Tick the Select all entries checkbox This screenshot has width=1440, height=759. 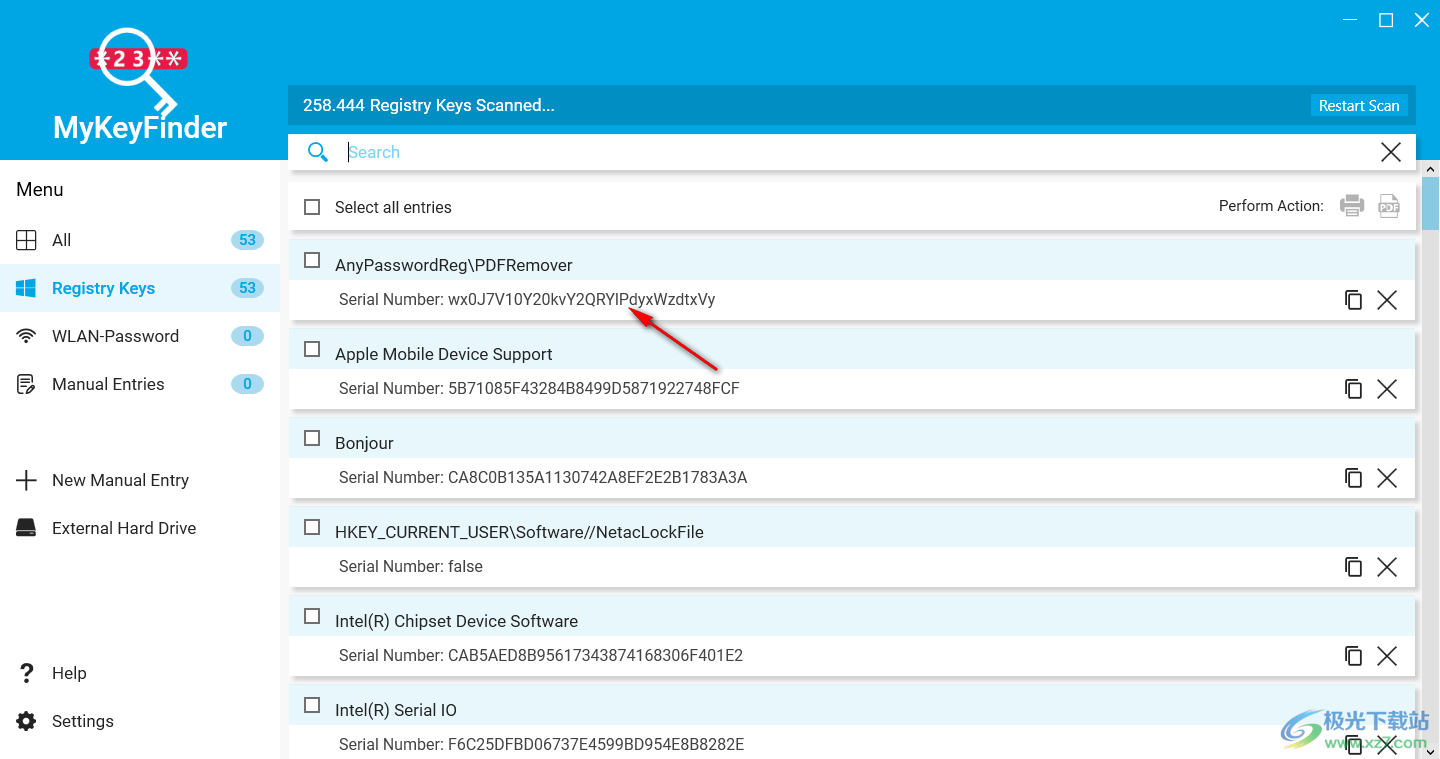(312, 207)
